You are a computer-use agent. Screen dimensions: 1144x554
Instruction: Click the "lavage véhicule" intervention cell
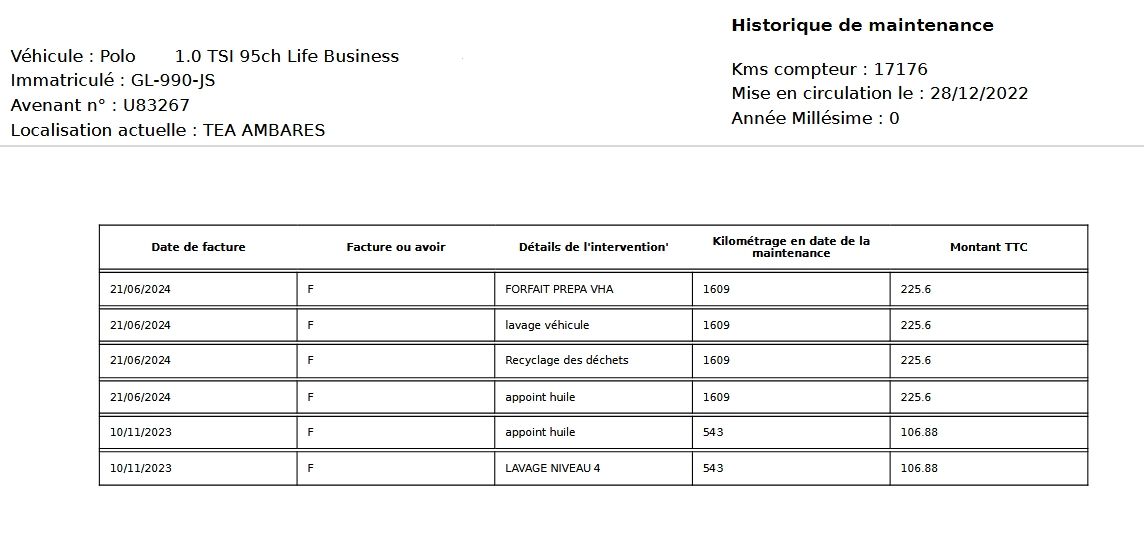coord(547,325)
